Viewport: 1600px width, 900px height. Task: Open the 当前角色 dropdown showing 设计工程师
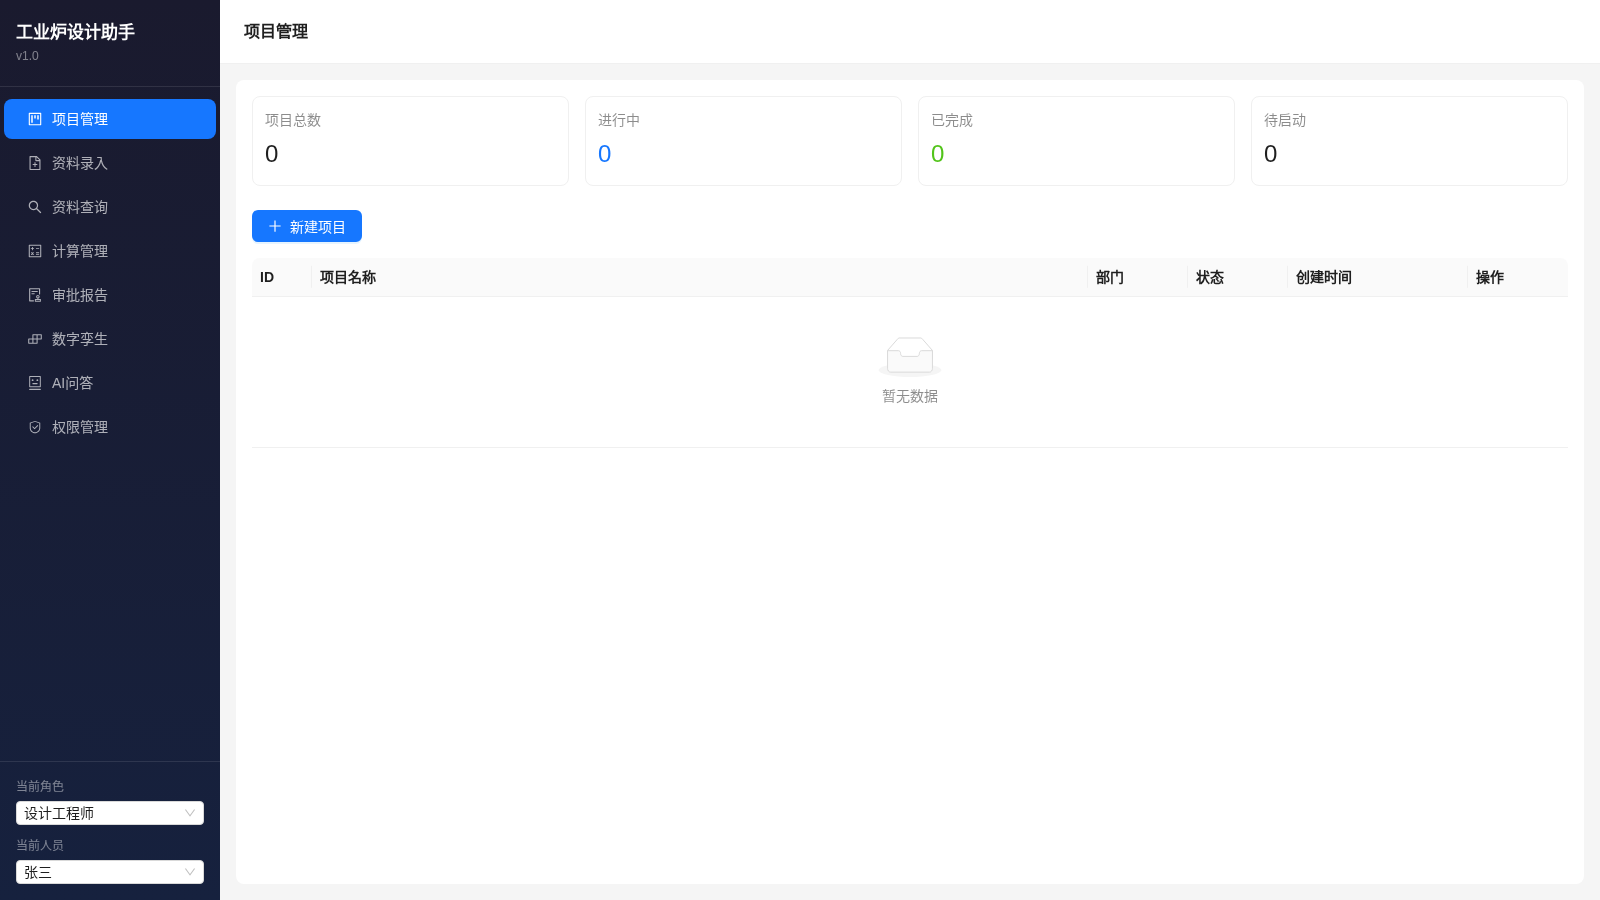[110, 813]
